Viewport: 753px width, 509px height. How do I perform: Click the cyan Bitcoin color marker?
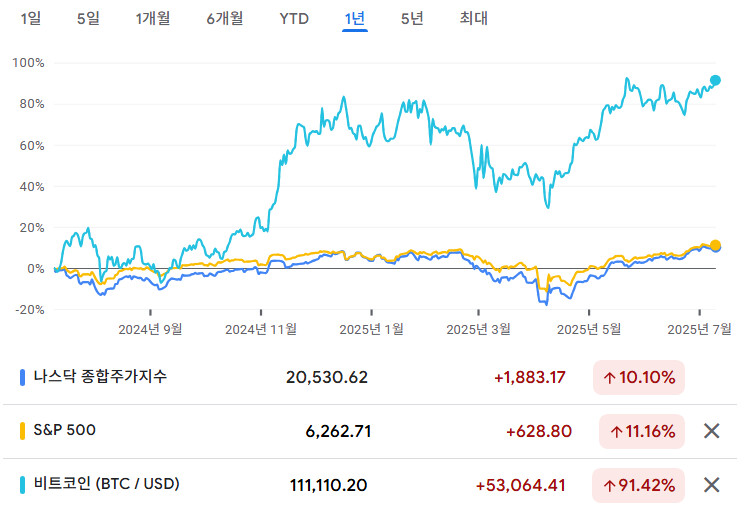tap(22, 485)
